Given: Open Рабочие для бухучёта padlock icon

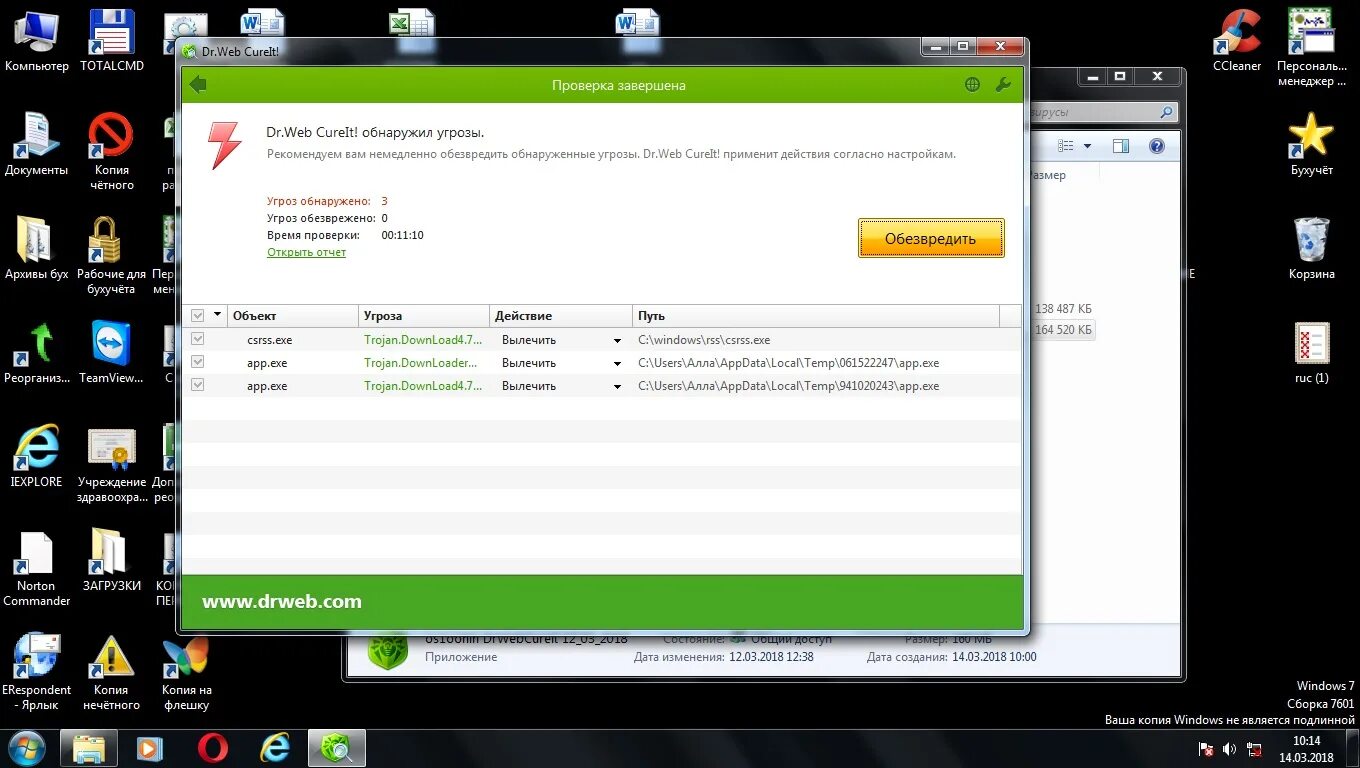Looking at the screenshot, I should (x=112, y=256).
